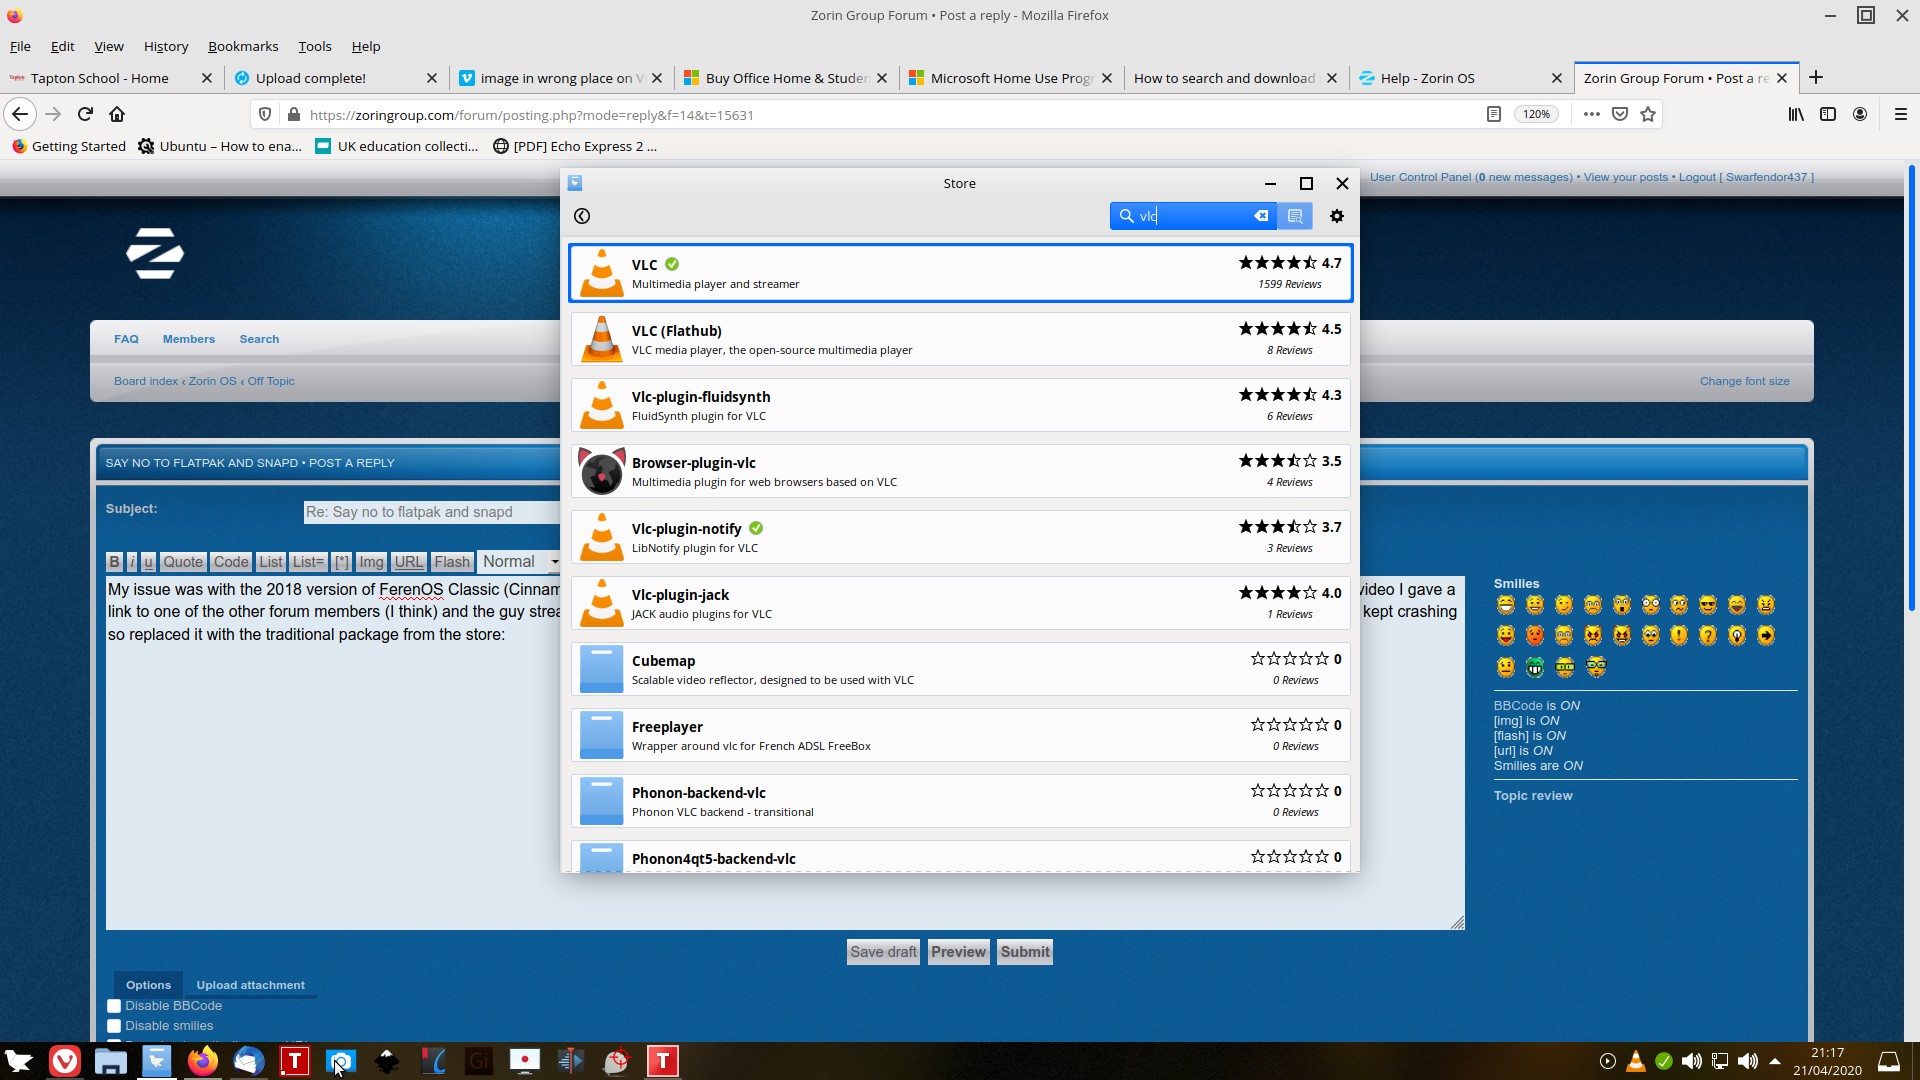This screenshot has width=1920, height=1080.
Task: Go to the Firefox home page
Action: pos(117,114)
